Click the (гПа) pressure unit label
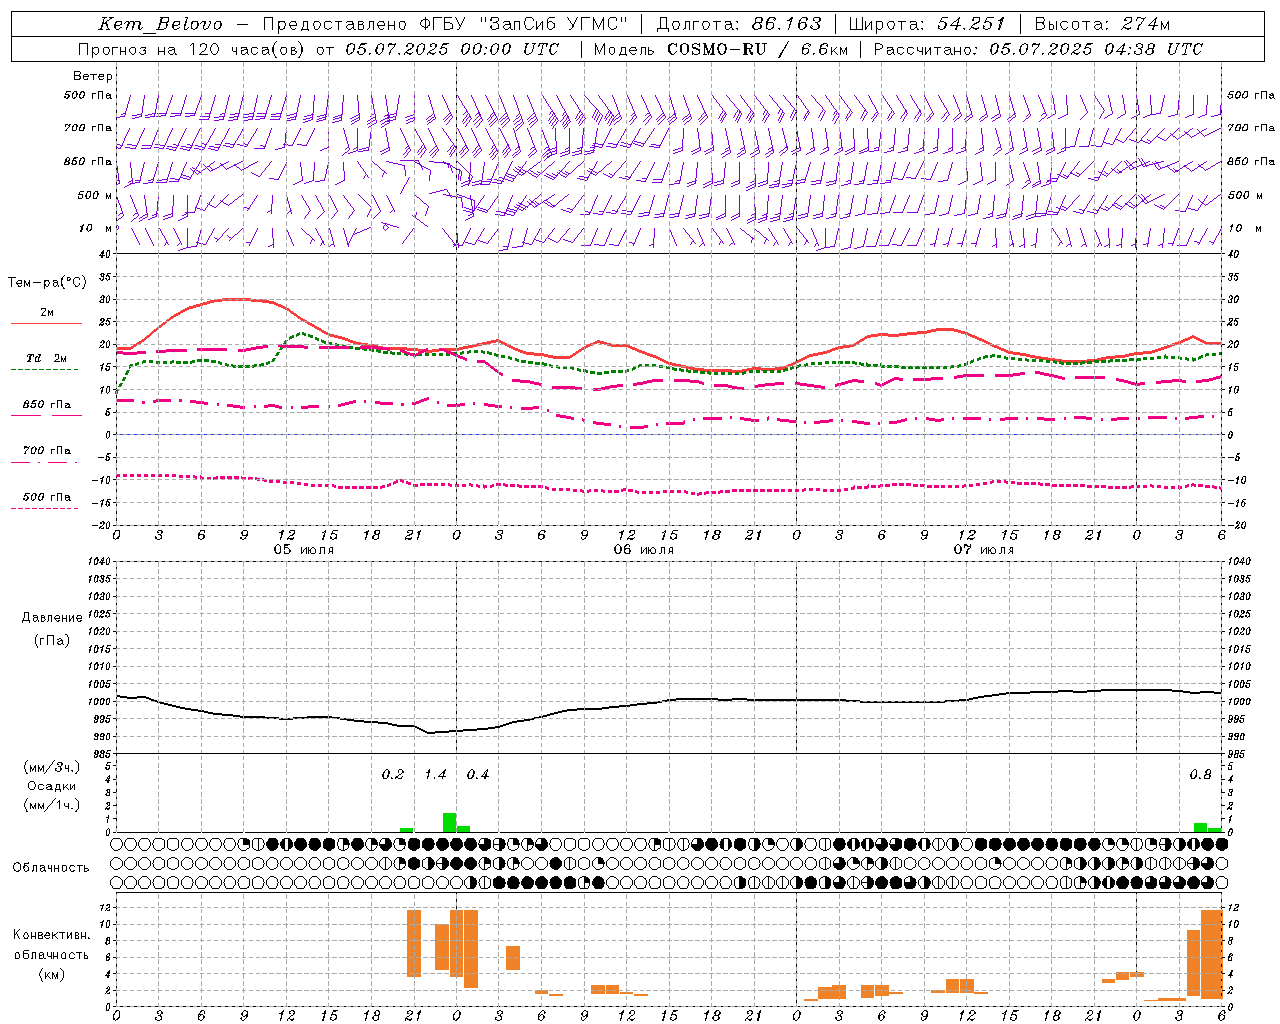The width and height of the screenshot is (1280, 1024). tap(52, 640)
